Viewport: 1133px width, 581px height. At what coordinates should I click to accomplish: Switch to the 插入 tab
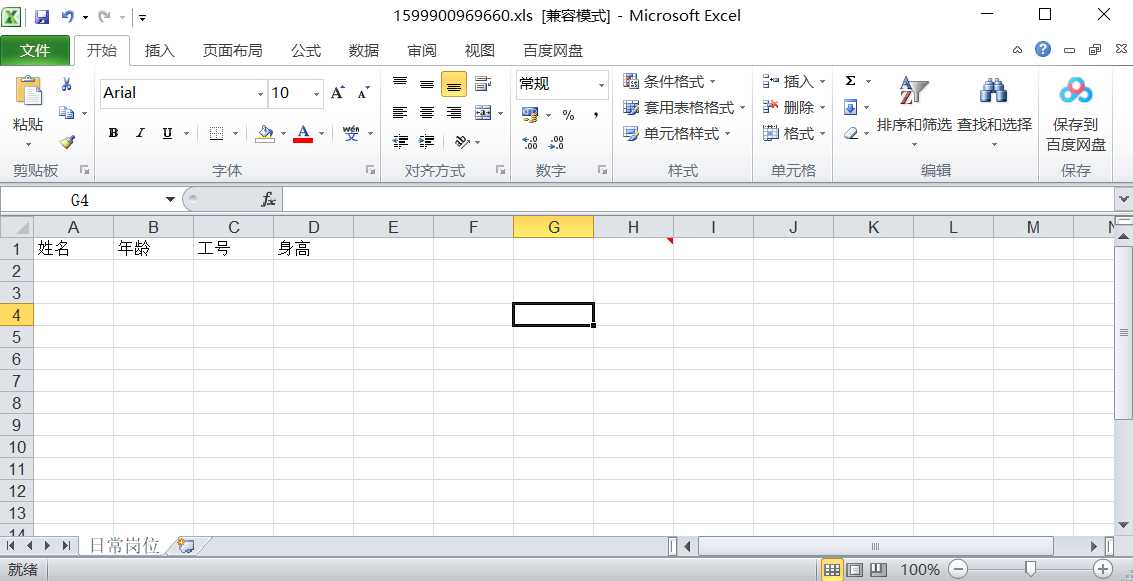[159, 50]
